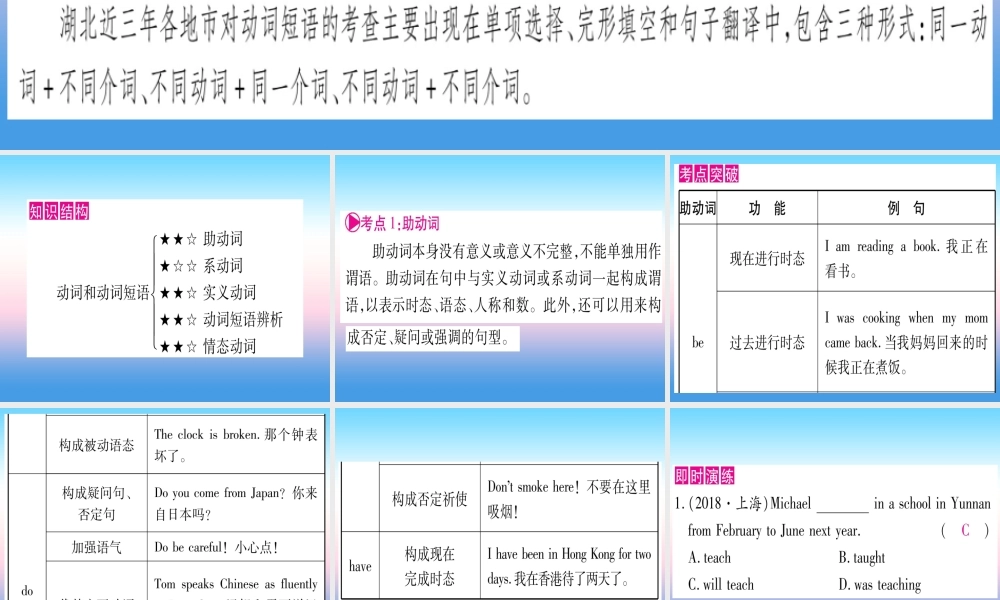Screen dimensions: 1000x600
Task: Select the ★★☆ 情态动词 item
Action: point(208,346)
